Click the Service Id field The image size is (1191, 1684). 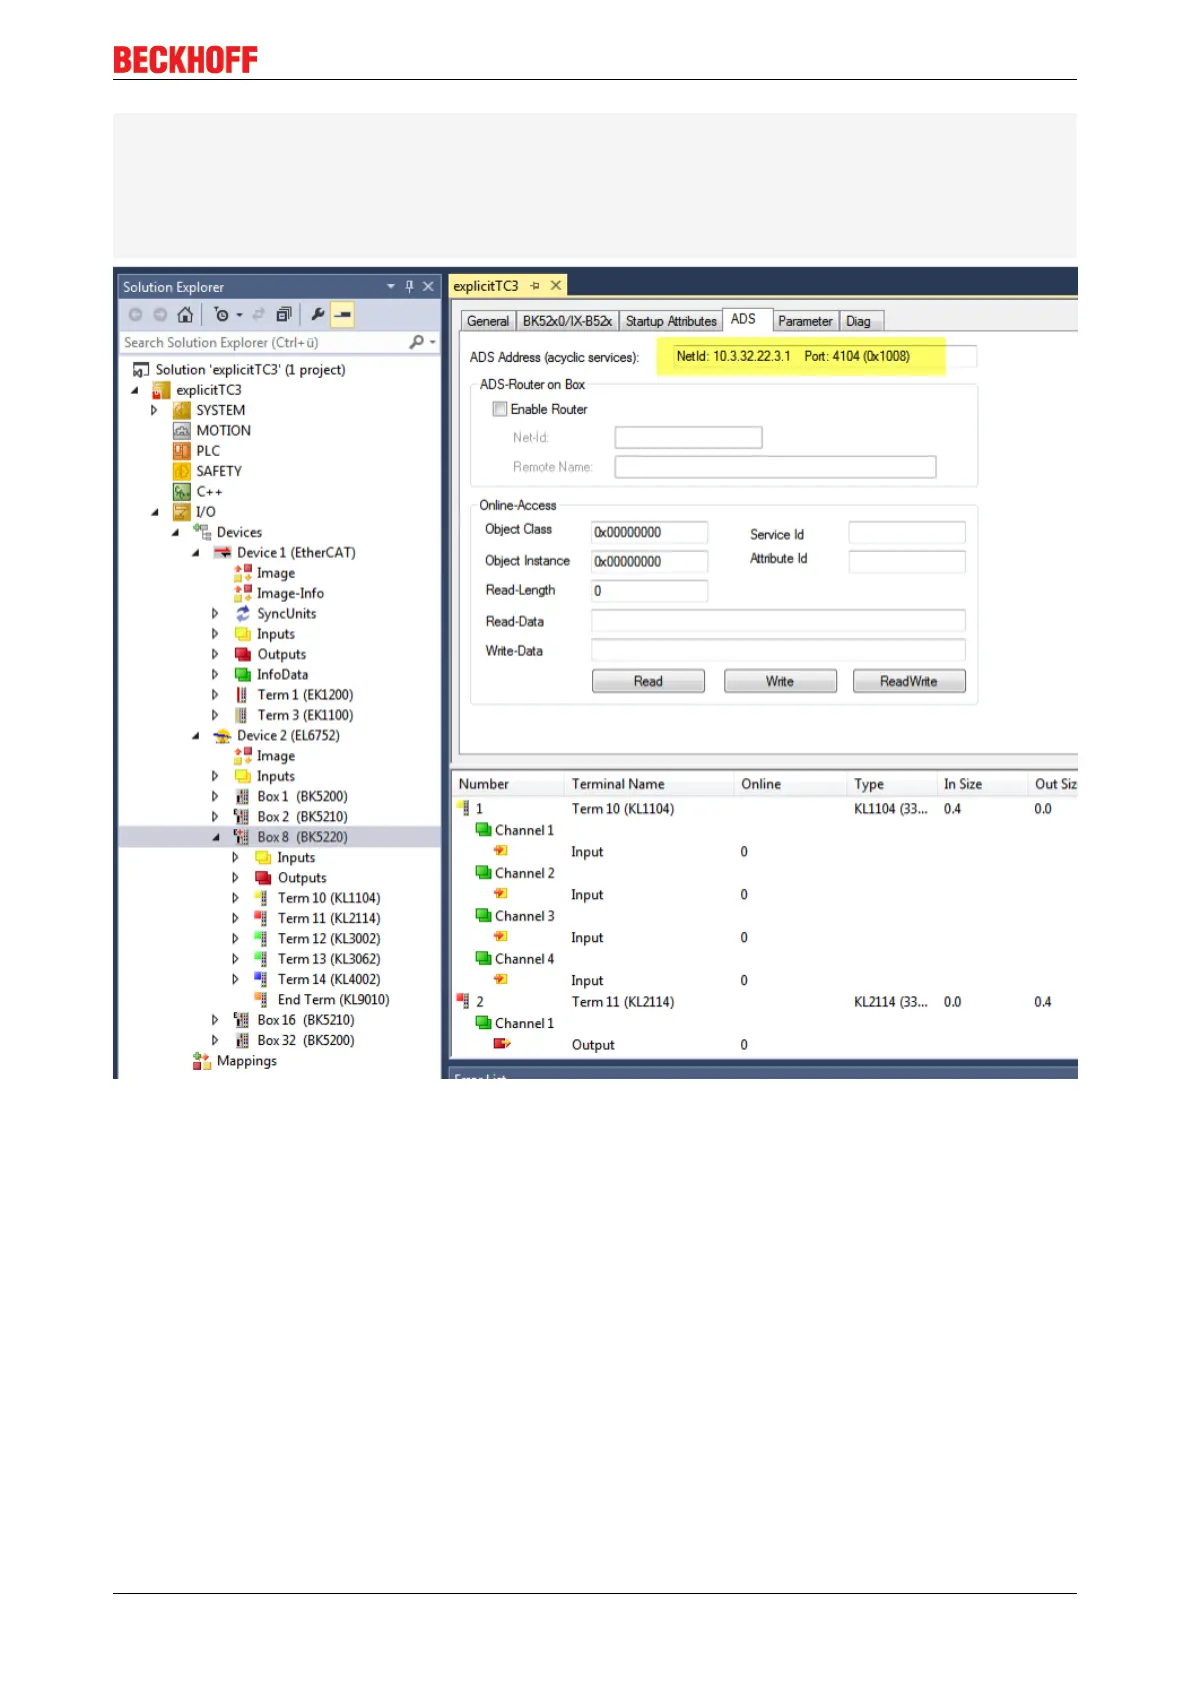(x=907, y=533)
